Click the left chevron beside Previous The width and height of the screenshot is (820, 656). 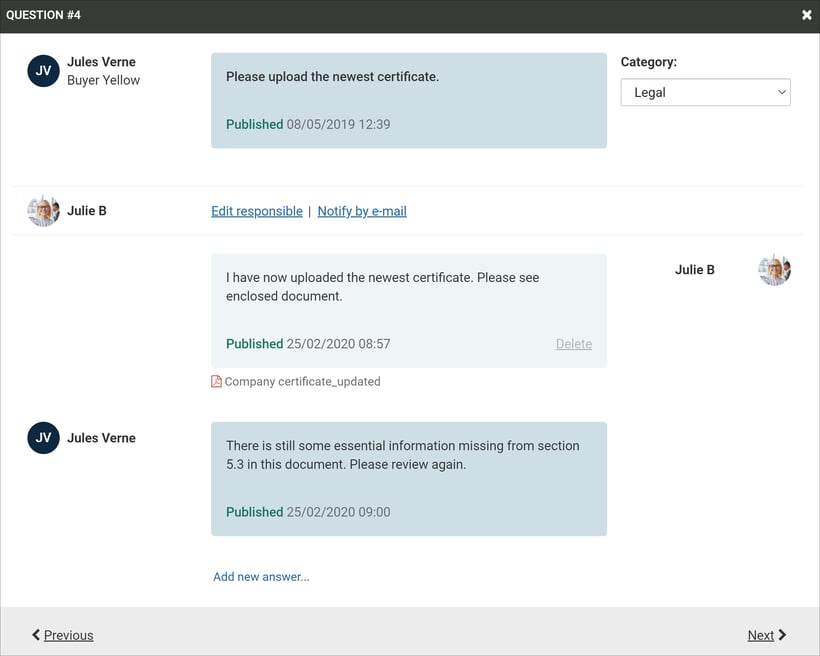35,634
